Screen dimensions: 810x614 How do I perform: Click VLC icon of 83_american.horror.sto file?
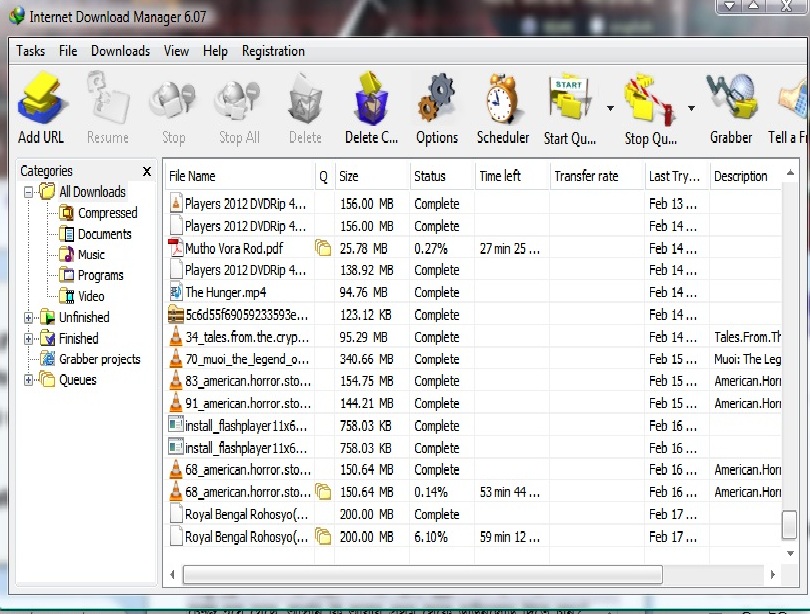click(x=176, y=381)
